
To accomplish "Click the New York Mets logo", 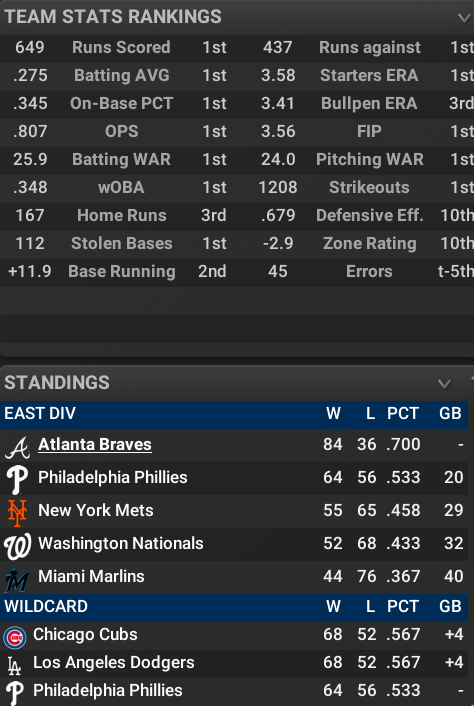I will (x=17, y=513).
